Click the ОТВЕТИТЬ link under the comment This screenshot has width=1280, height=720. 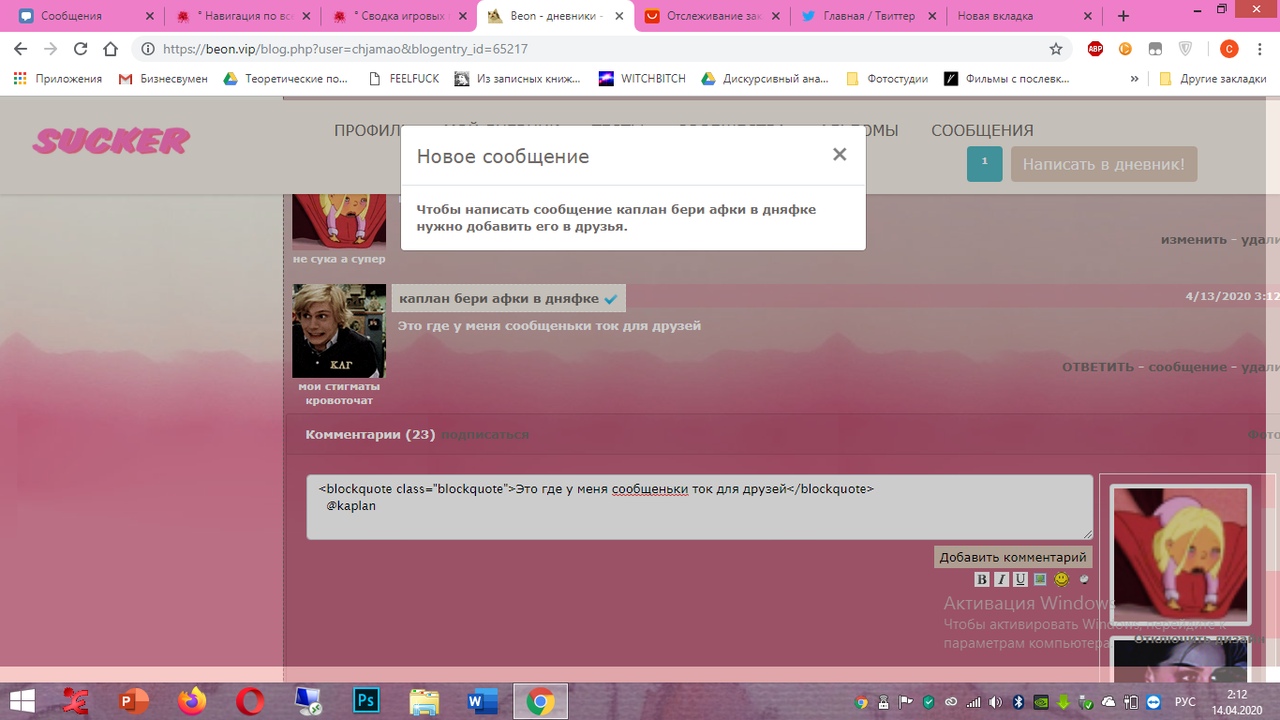1098,367
